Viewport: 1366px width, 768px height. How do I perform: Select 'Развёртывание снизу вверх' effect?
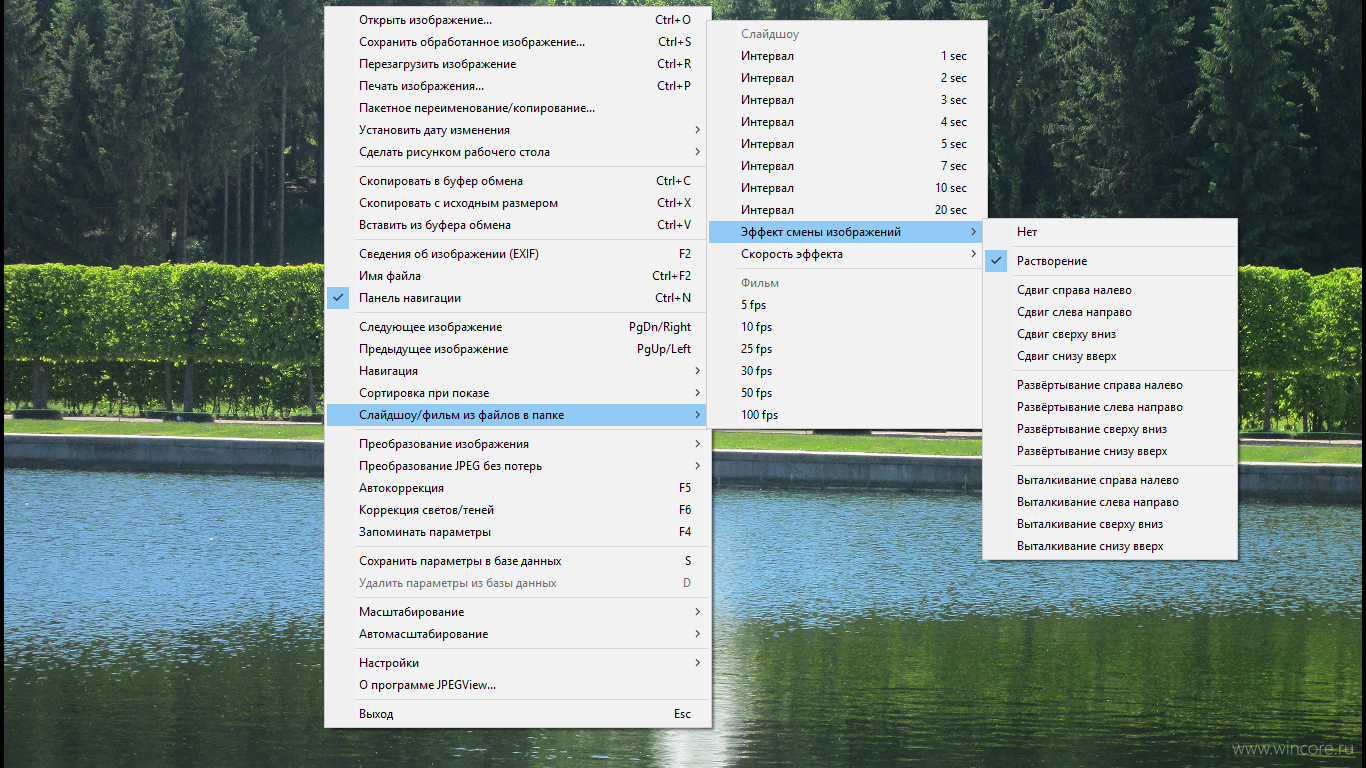1110,451
